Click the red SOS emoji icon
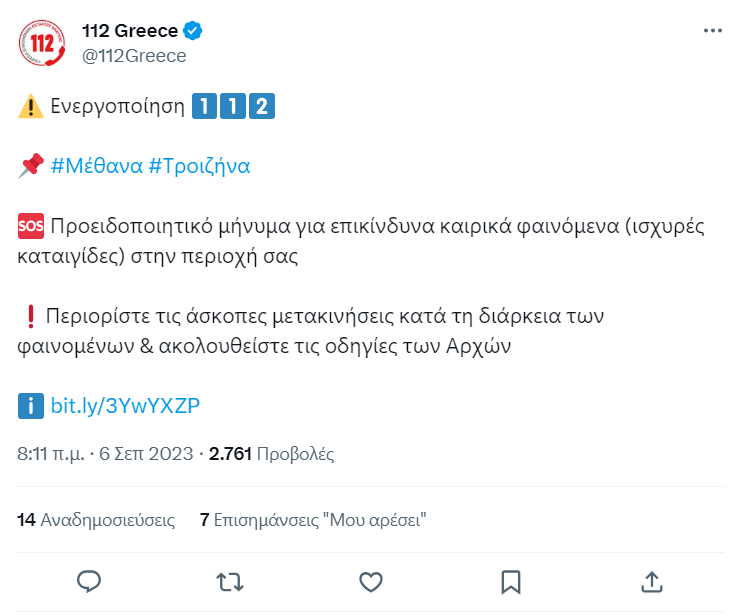Image resolution: width=741 pixels, height=616 pixels. [31, 226]
